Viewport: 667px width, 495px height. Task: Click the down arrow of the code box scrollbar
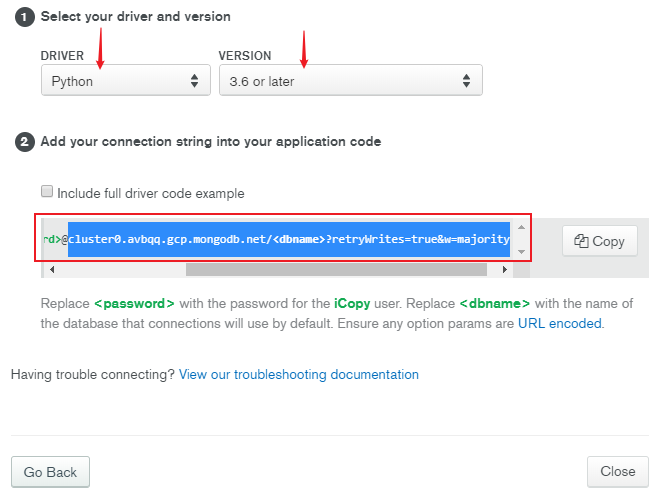point(521,252)
